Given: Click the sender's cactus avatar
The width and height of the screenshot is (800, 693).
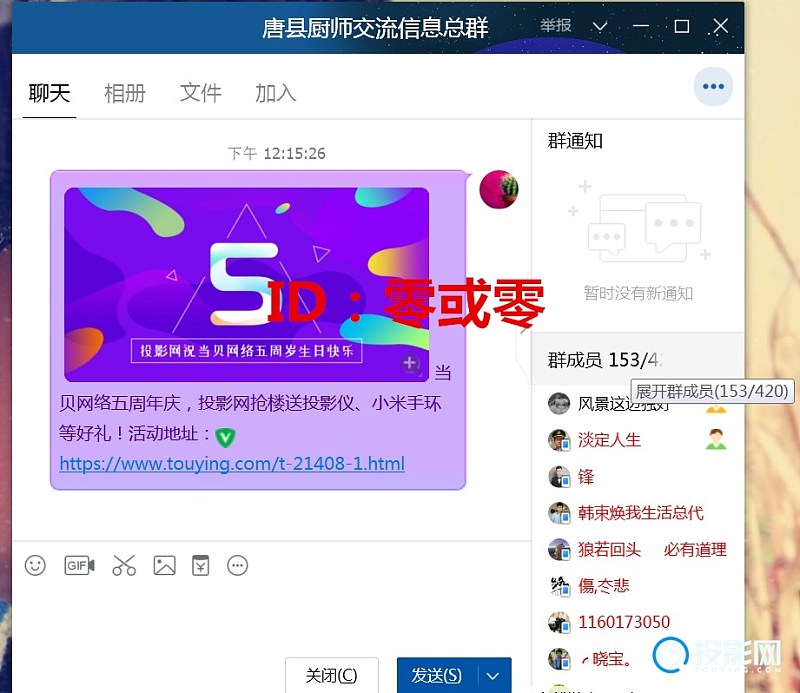Looking at the screenshot, I should tap(498, 189).
